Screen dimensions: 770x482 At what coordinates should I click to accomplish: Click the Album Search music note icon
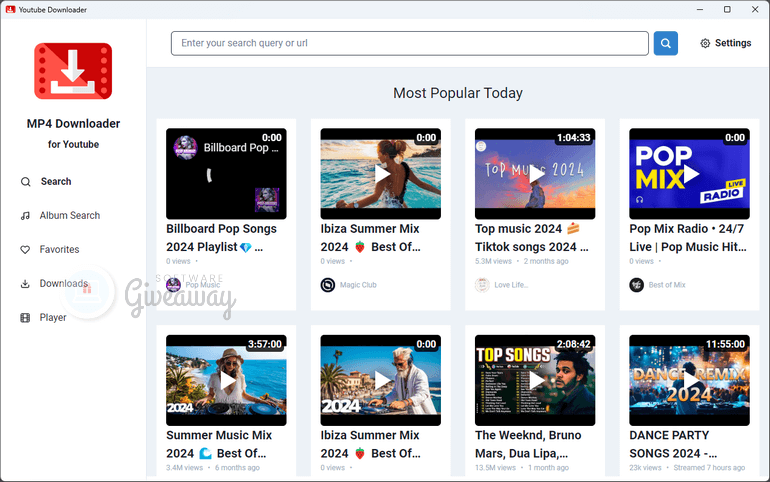coord(25,216)
